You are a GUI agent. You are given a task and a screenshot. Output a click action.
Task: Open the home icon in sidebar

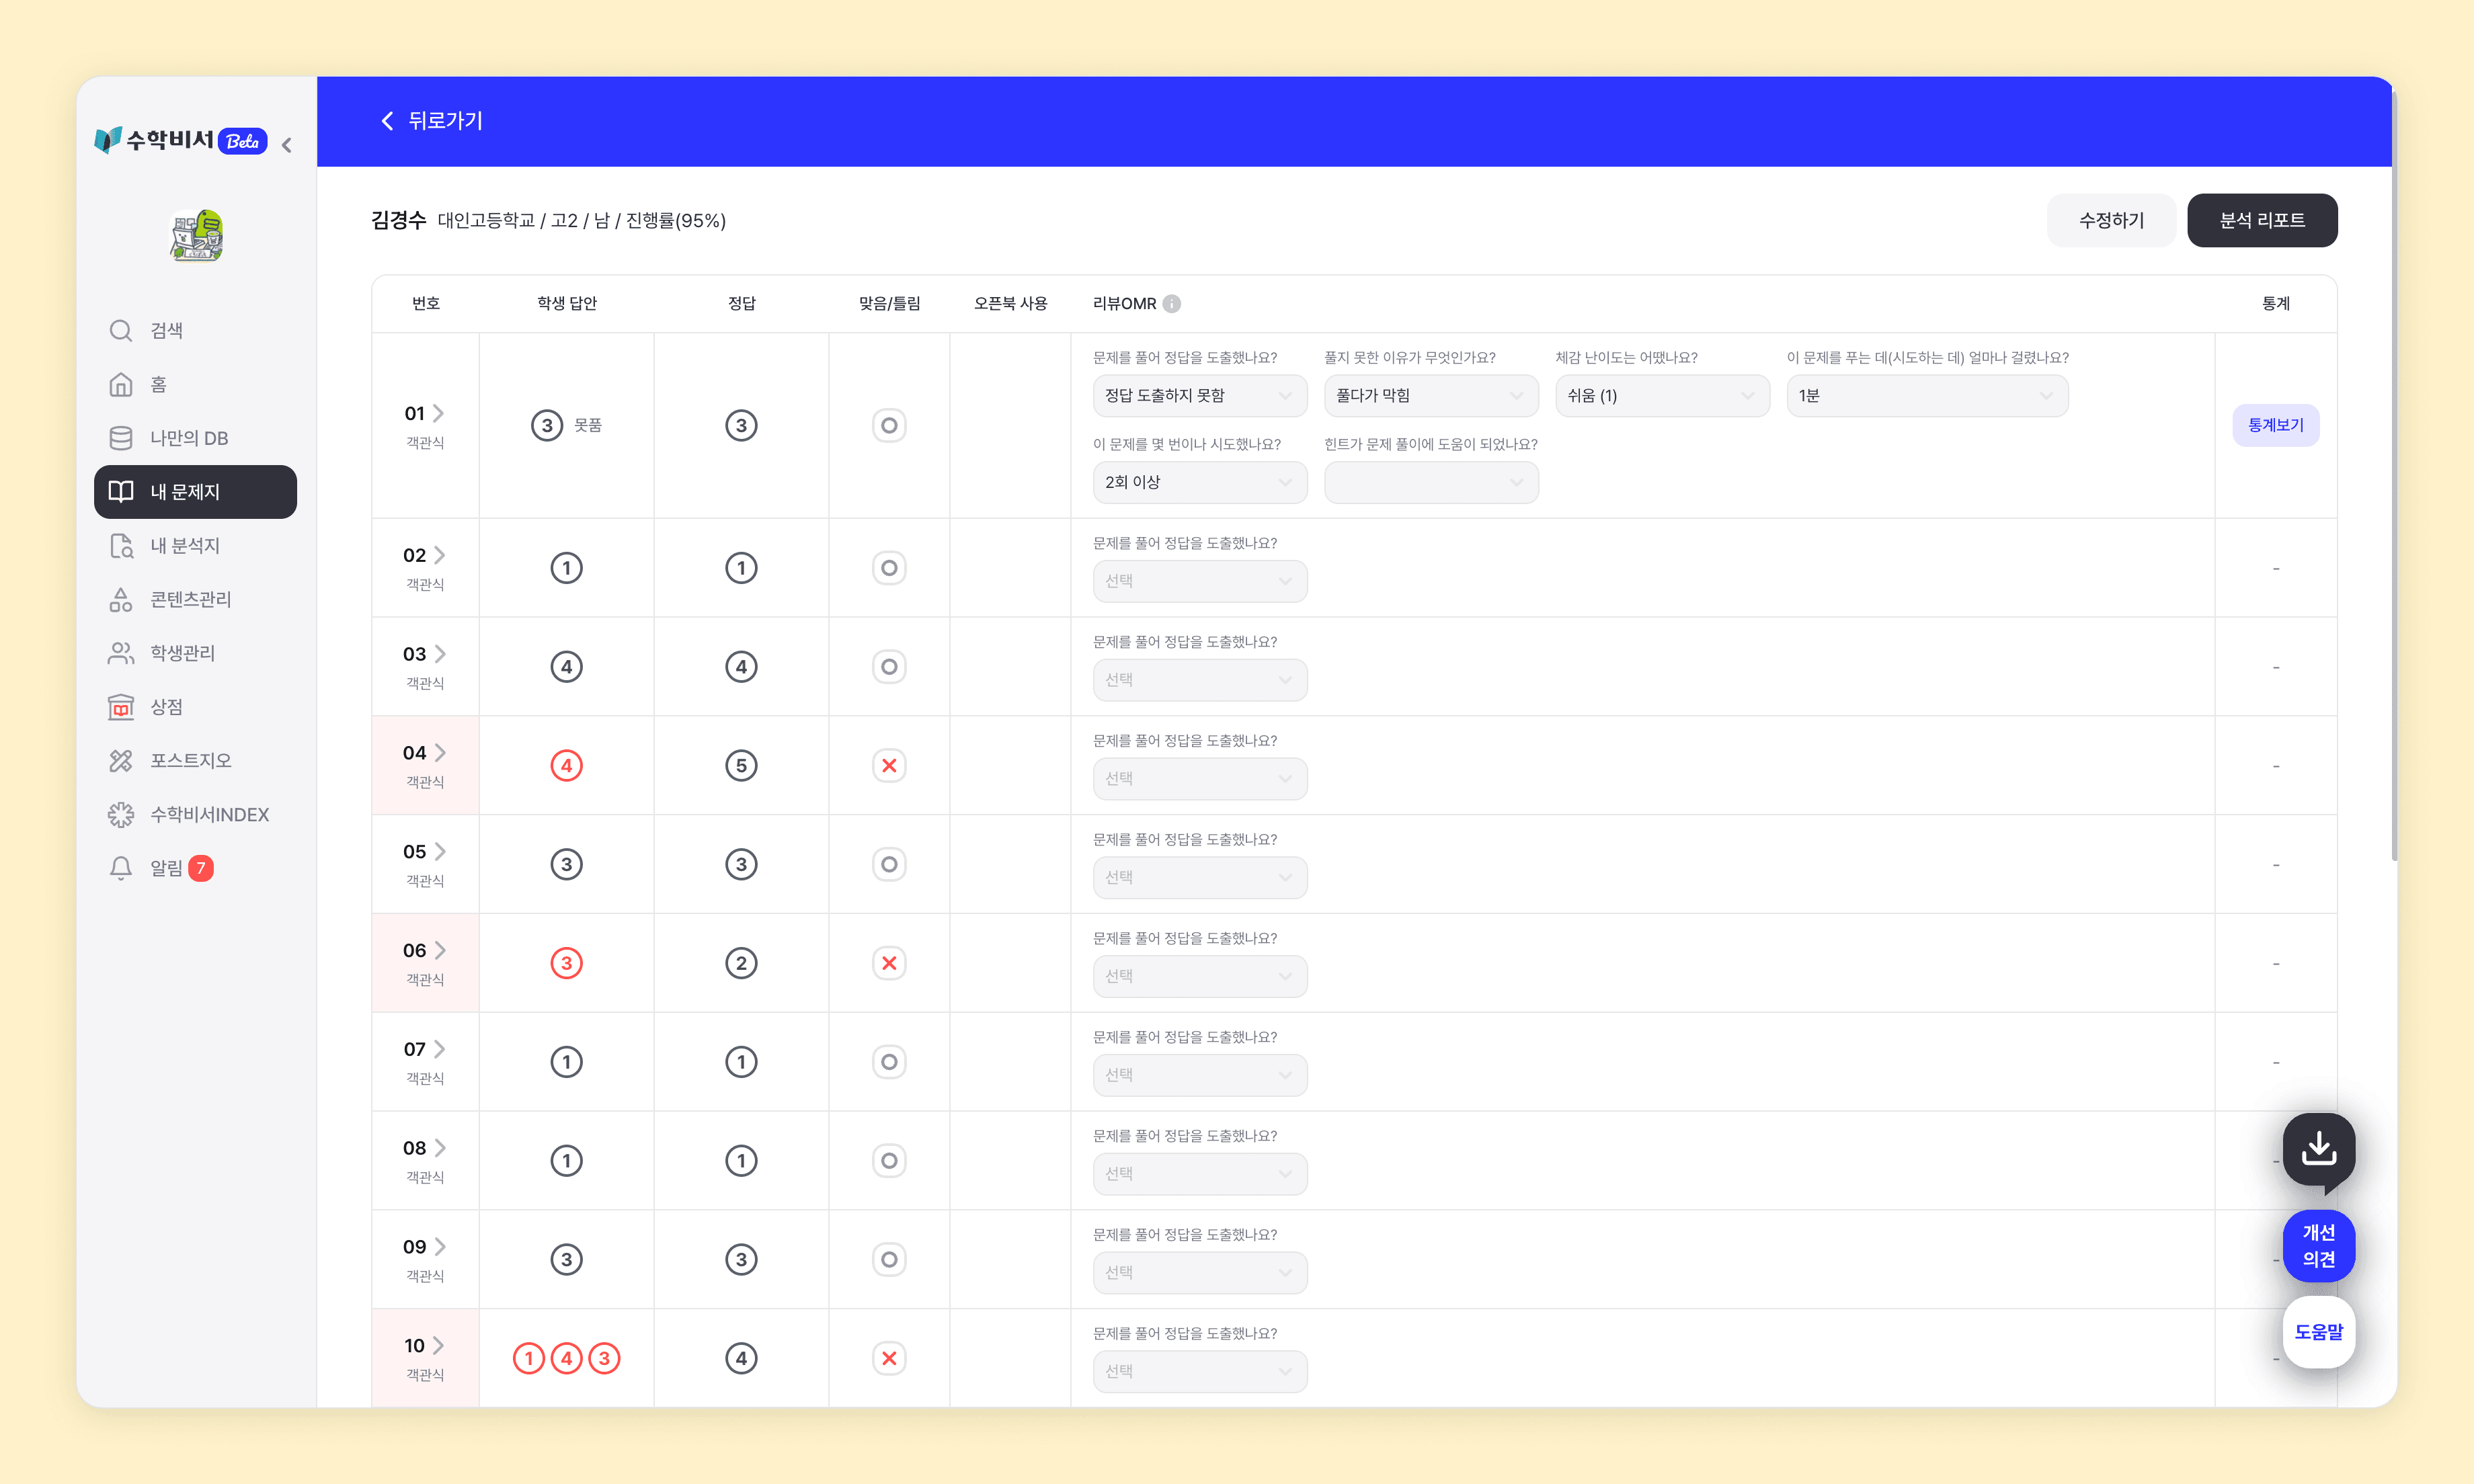120,384
